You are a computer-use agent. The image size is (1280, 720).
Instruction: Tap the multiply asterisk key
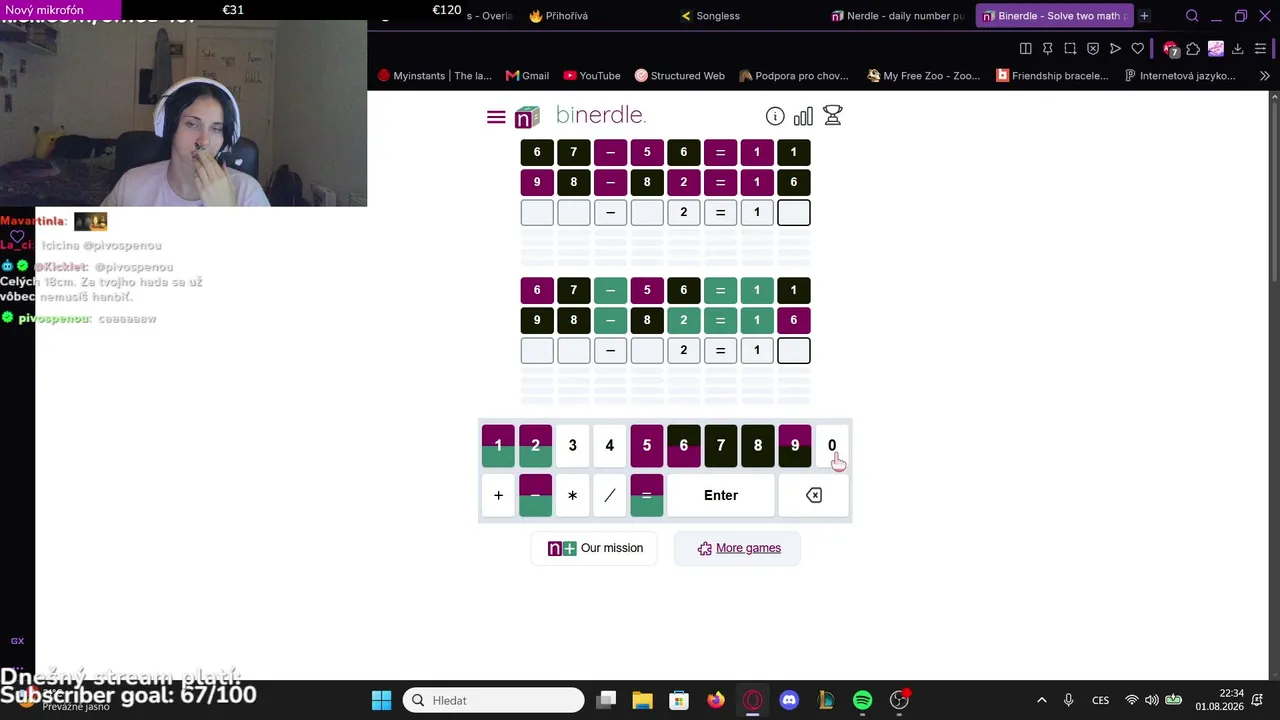pos(573,495)
